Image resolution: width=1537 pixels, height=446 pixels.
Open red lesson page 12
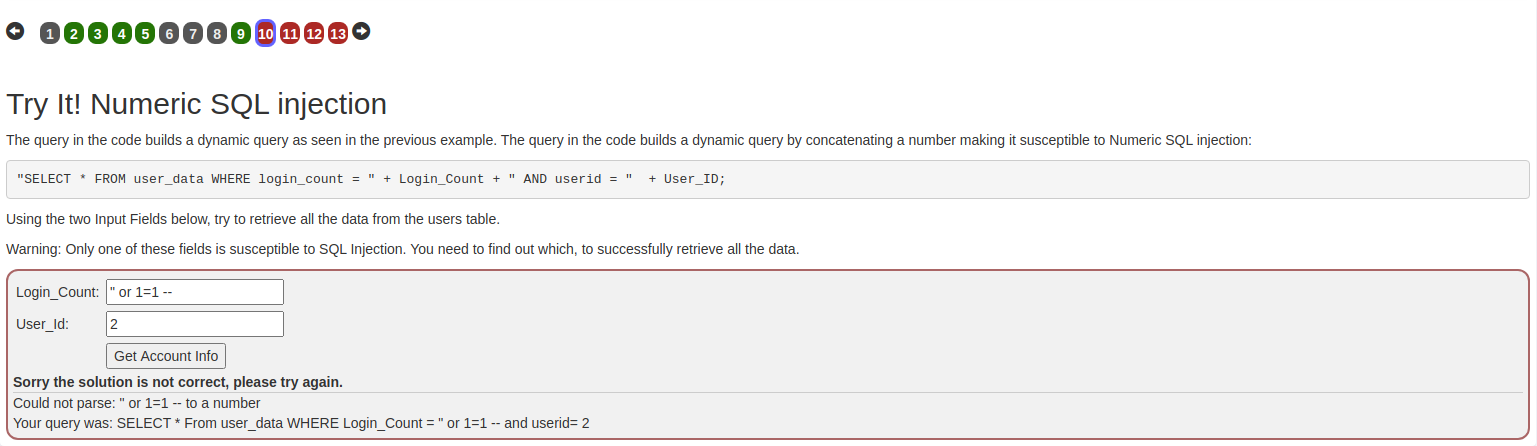point(314,34)
